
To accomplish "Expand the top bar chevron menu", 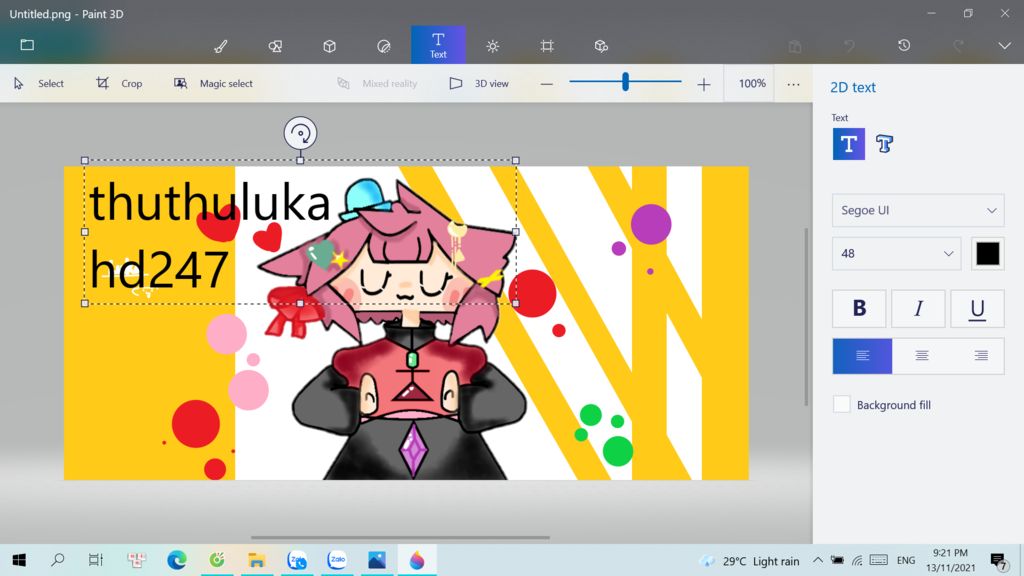I will pos(1004,46).
